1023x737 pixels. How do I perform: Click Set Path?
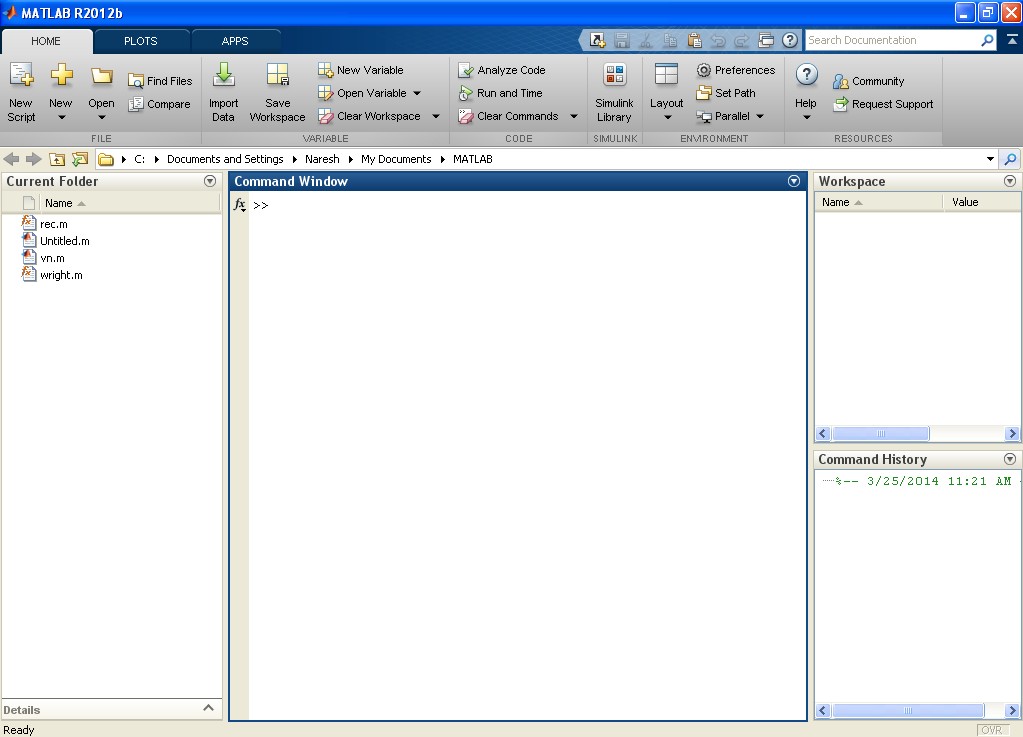[x=725, y=93]
